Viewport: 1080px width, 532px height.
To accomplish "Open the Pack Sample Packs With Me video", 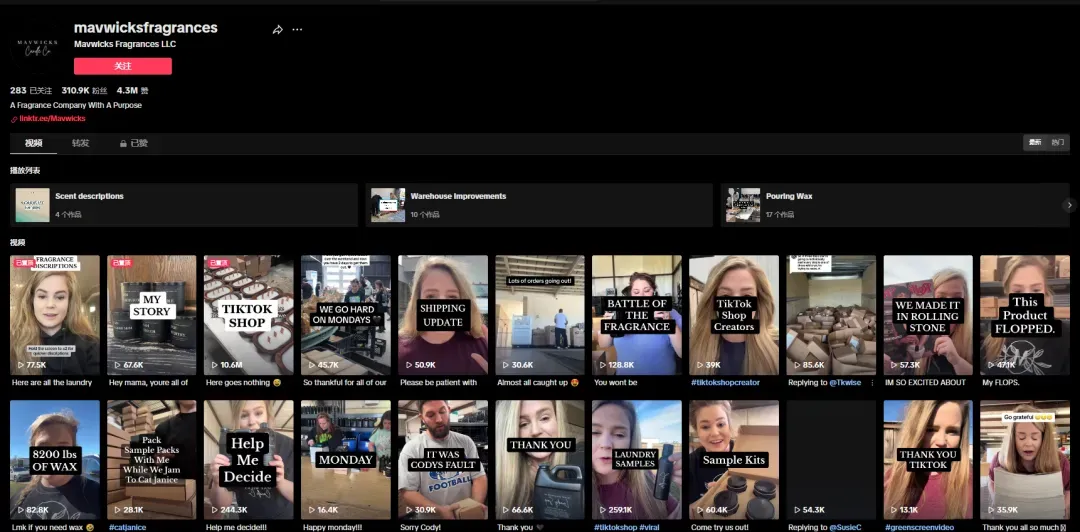I will 152,460.
